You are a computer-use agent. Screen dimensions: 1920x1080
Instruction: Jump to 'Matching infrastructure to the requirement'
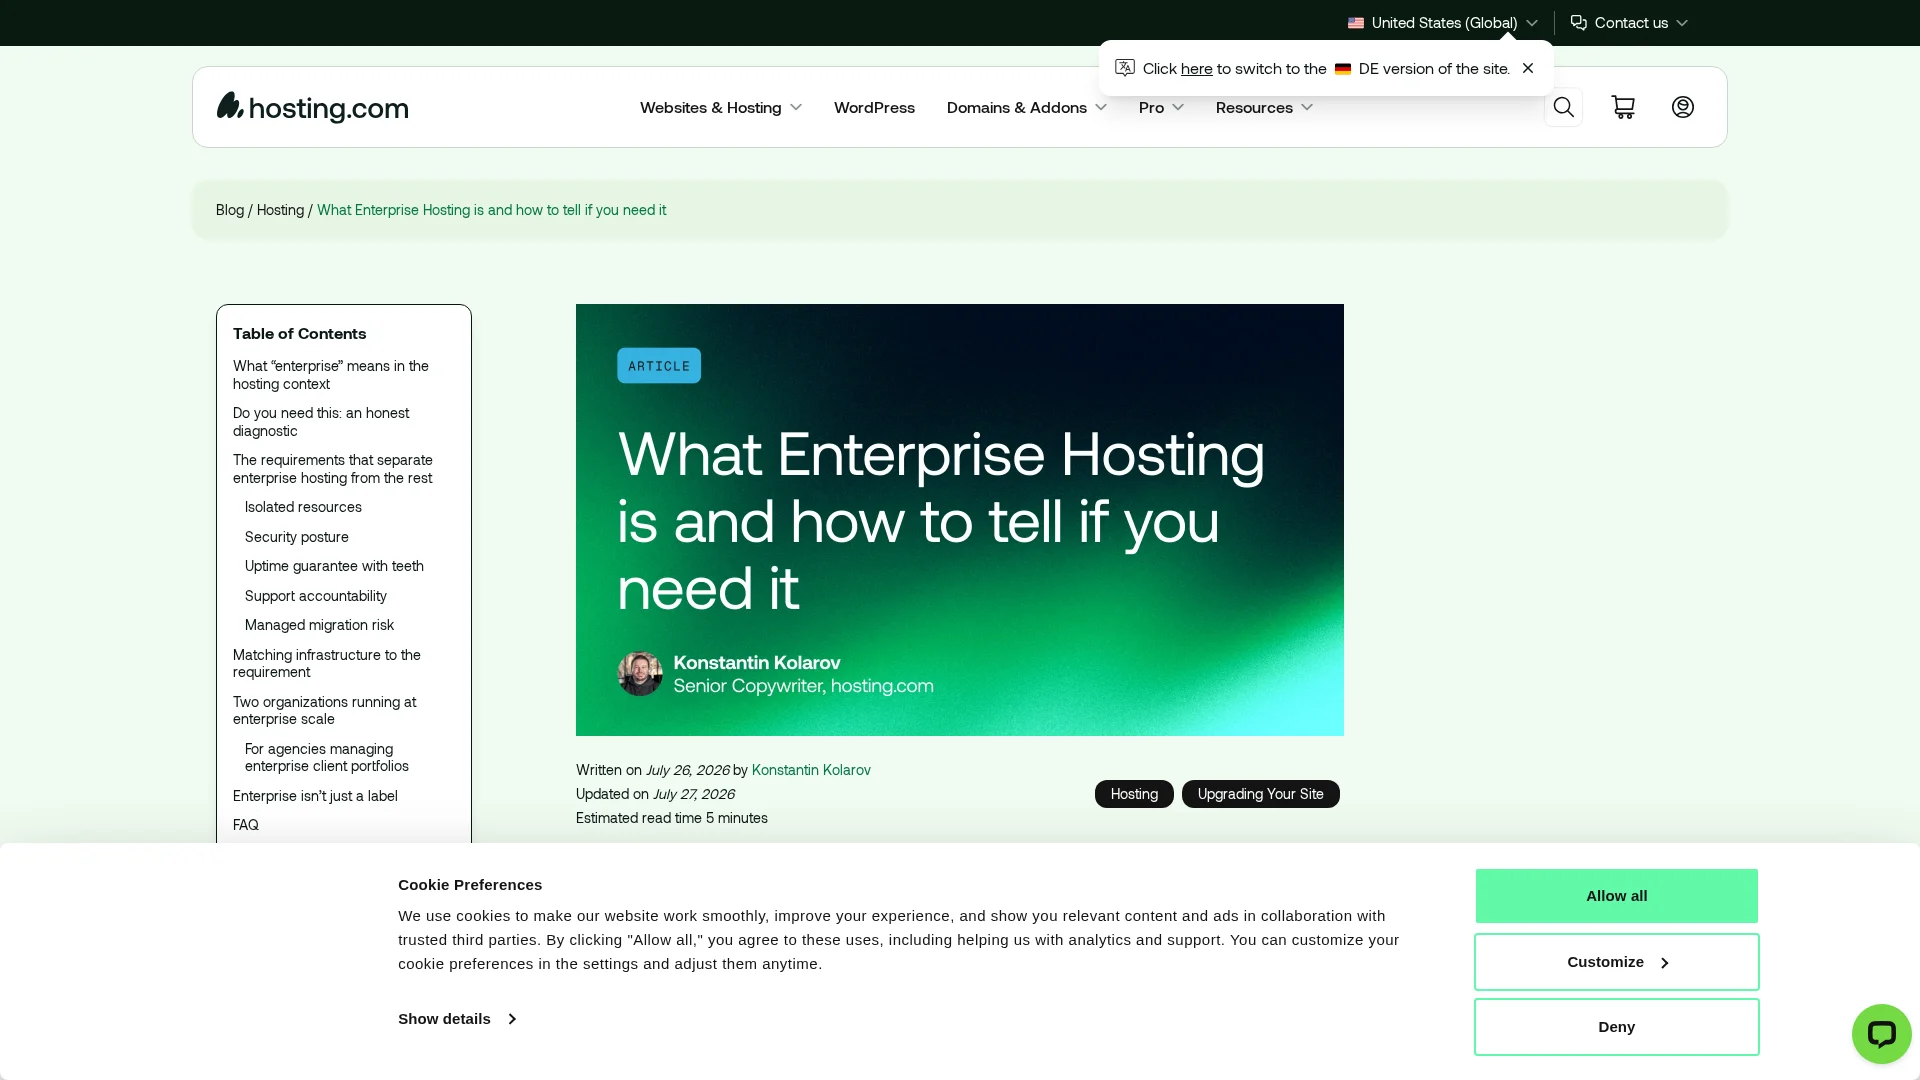tap(327, 663)
